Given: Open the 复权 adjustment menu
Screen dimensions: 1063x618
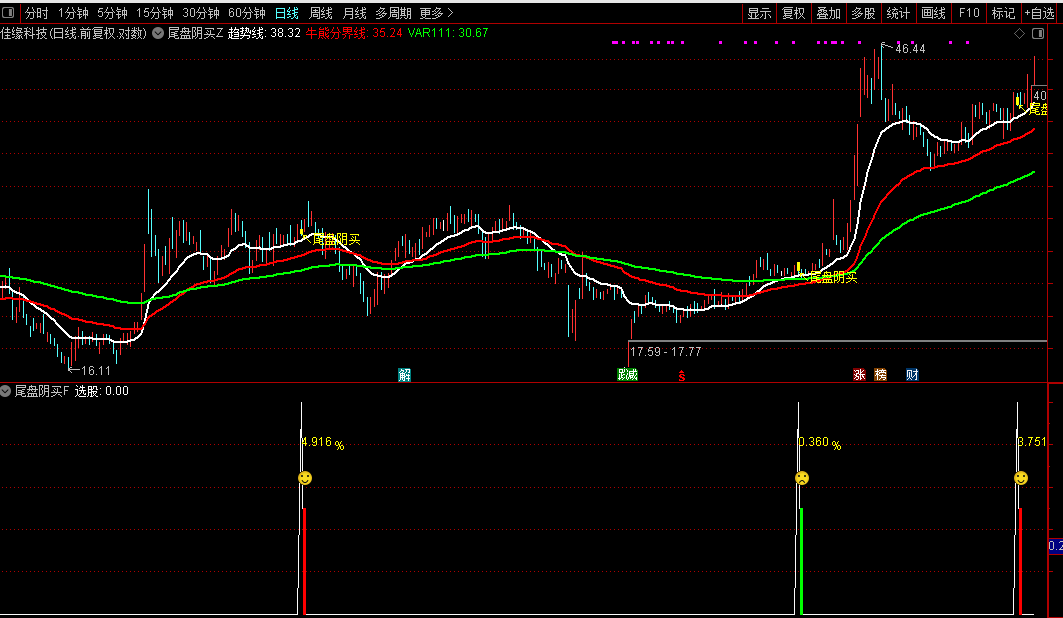Looking at the screenshot, I should click(x=793, y=13).
